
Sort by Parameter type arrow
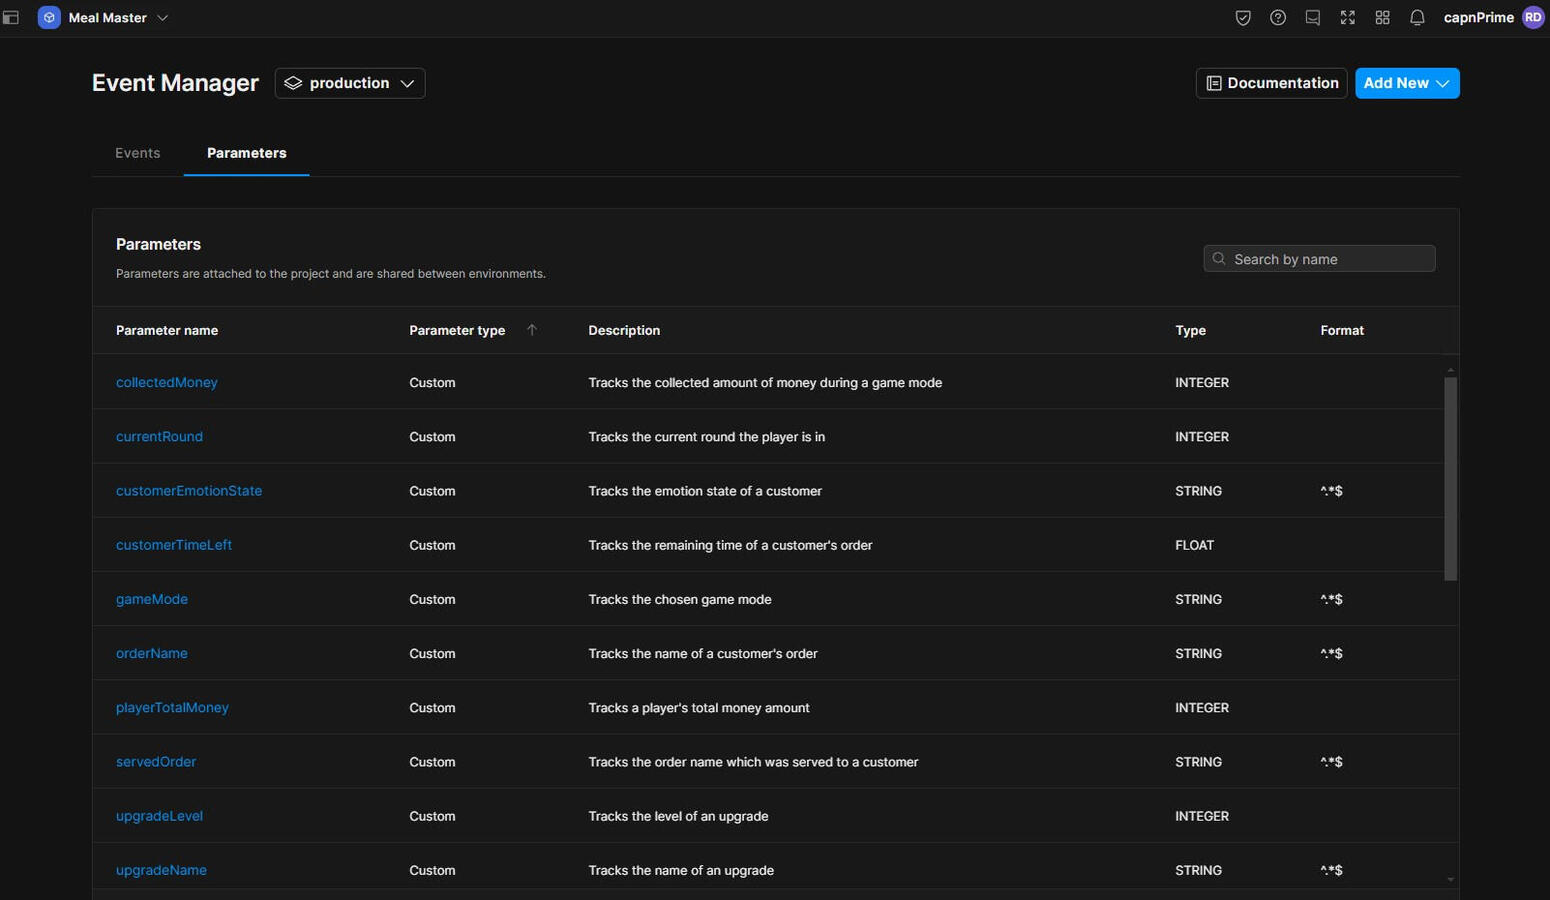click(x=532, y=330)
